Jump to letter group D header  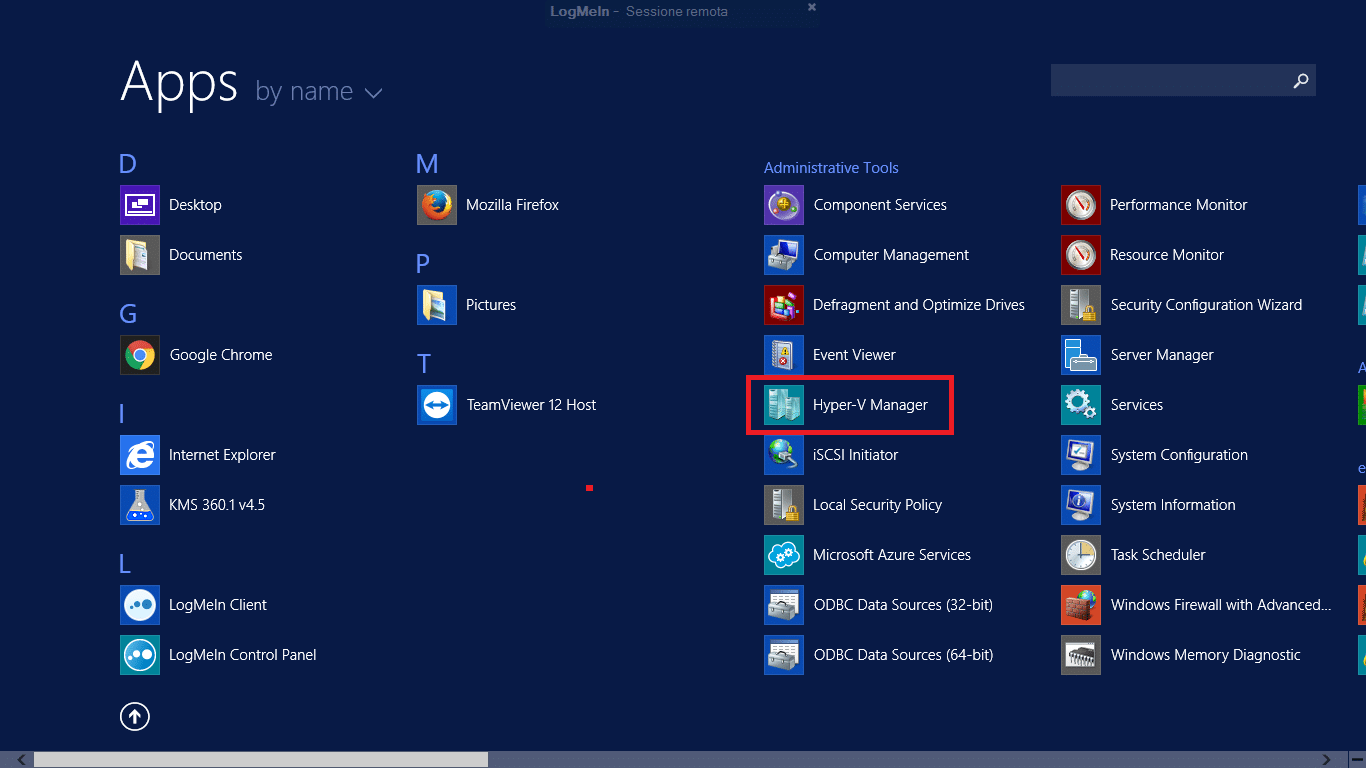[x=127, y=164]
